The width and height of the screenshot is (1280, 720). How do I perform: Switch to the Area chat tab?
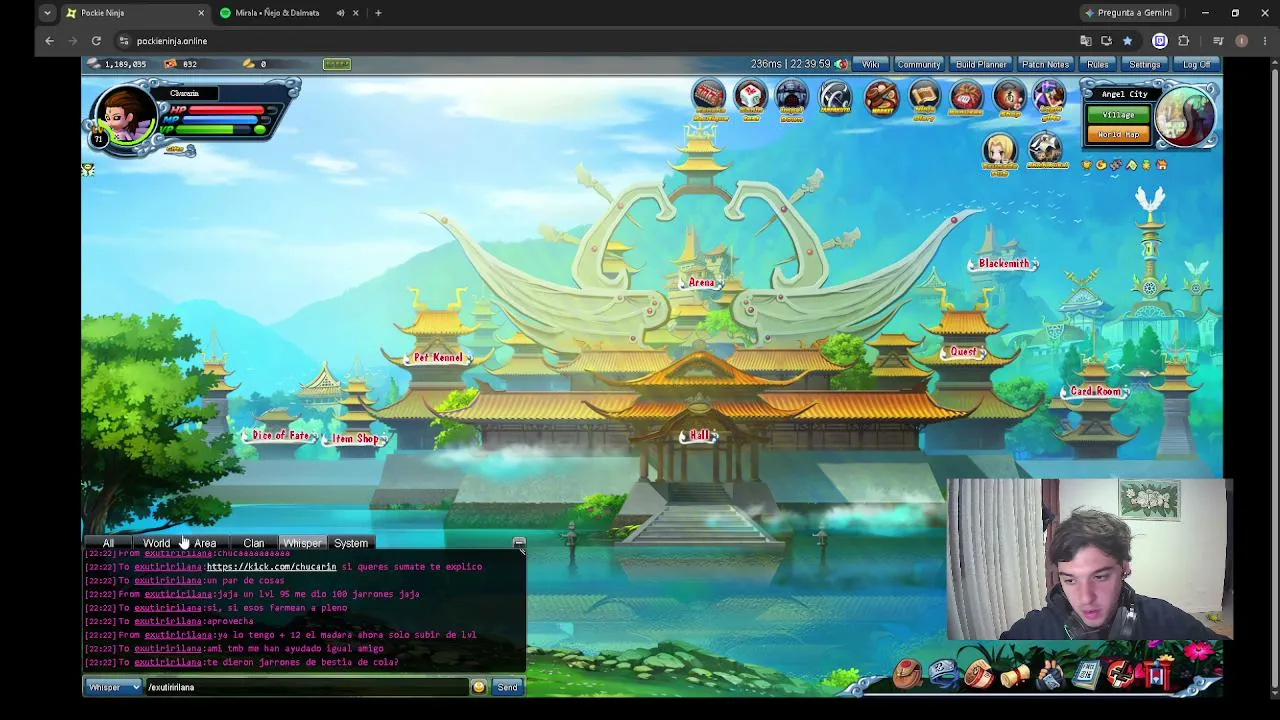(x=205, y=543)
